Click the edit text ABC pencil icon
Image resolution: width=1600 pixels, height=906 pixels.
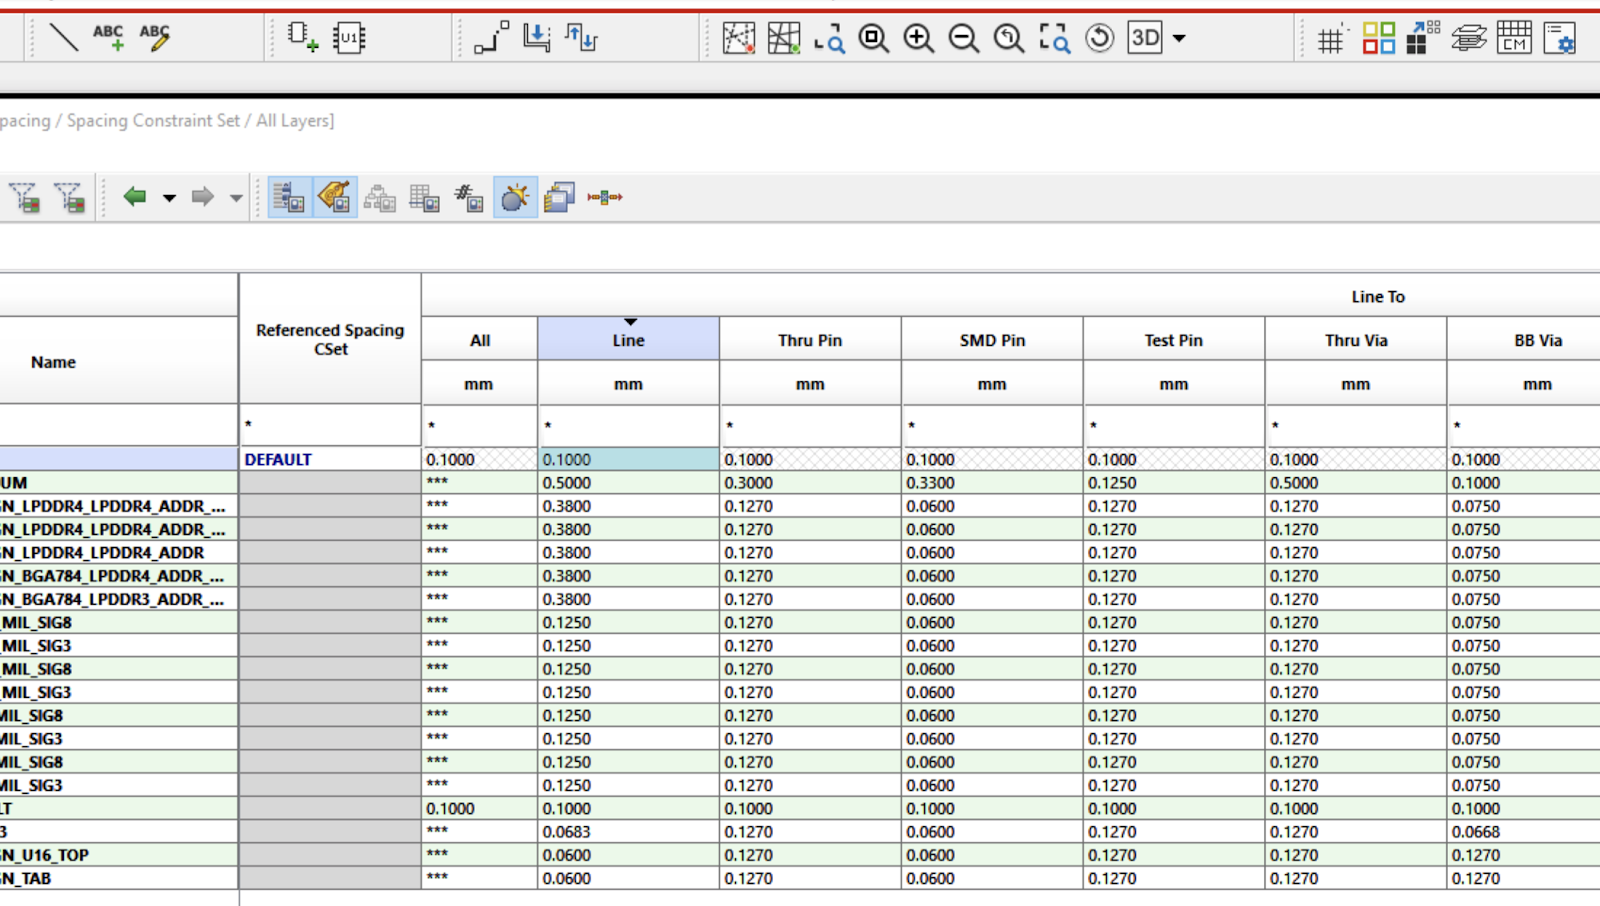(x=154, y=38)
